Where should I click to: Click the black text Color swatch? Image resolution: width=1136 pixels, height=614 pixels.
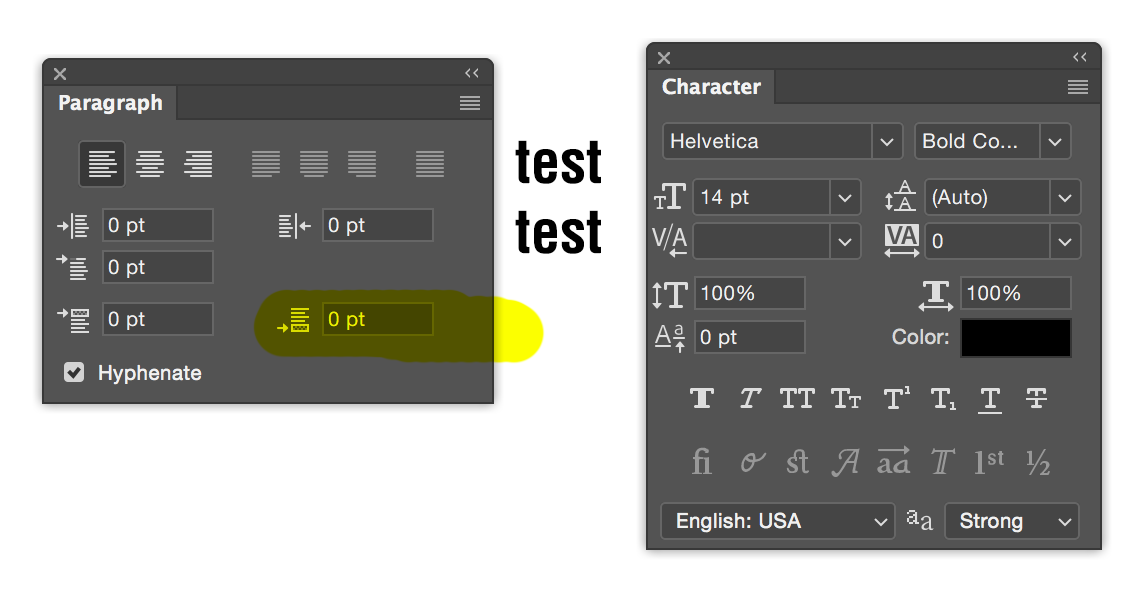(1015, 338)
